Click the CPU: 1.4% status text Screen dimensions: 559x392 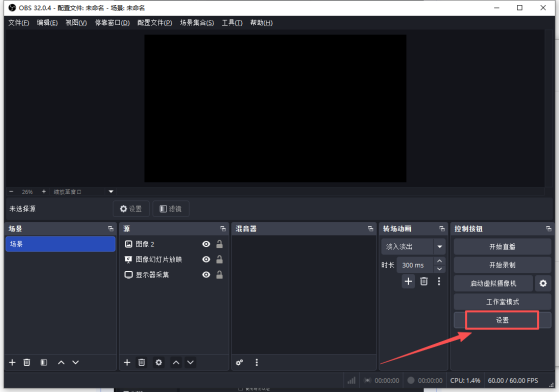[465, 381]
